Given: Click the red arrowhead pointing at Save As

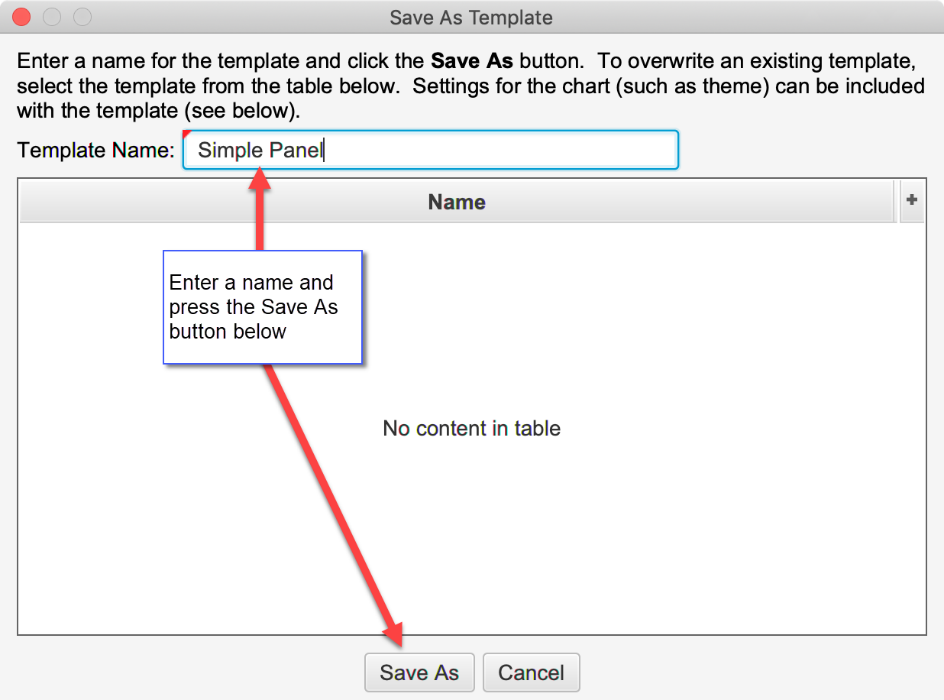Looking at the screenshot, I should 394,634.
